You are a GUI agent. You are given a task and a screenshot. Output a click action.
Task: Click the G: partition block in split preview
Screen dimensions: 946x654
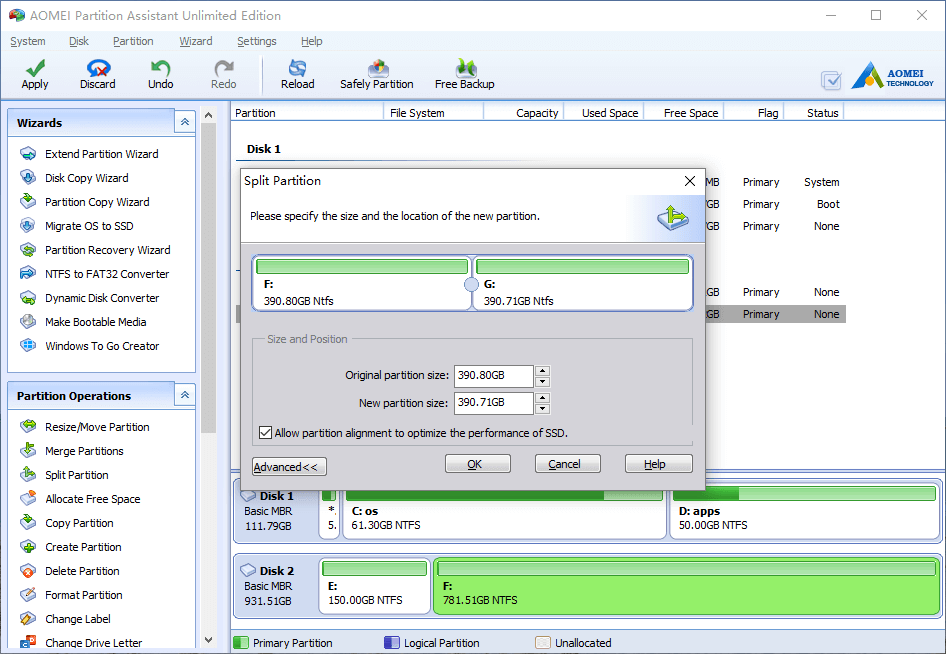click(583, 283)
